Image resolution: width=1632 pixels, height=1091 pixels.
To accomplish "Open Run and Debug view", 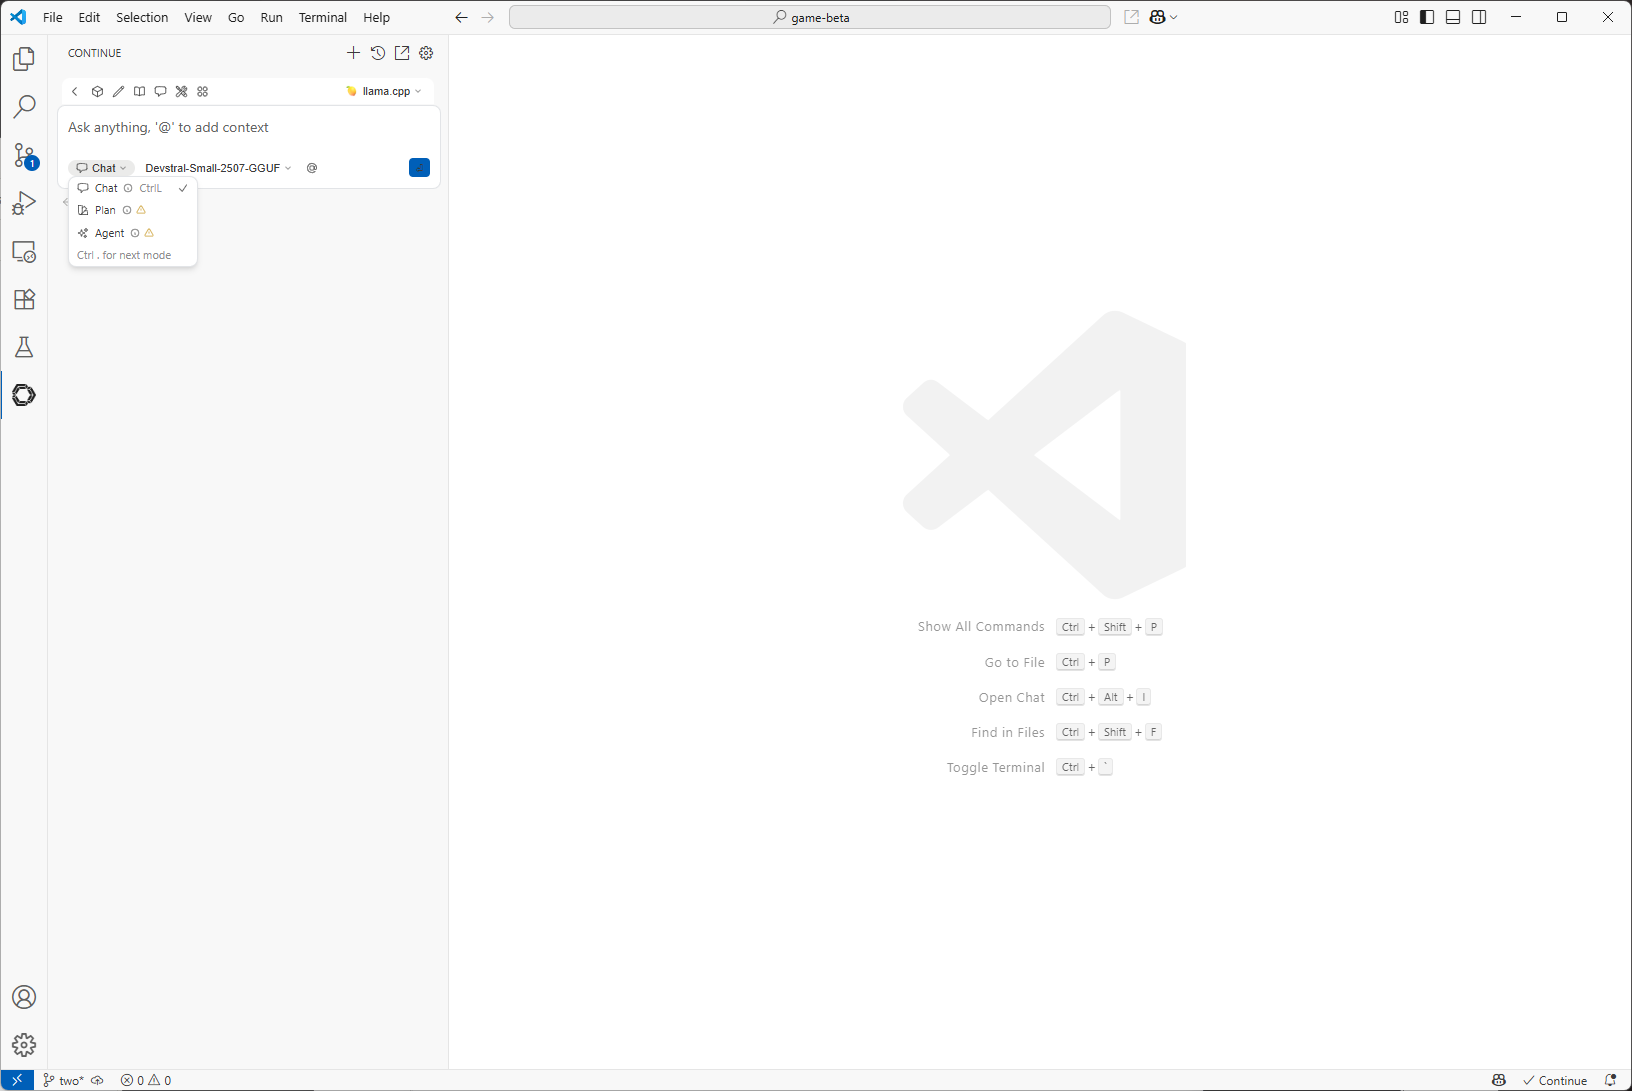I will click(24, 203).
